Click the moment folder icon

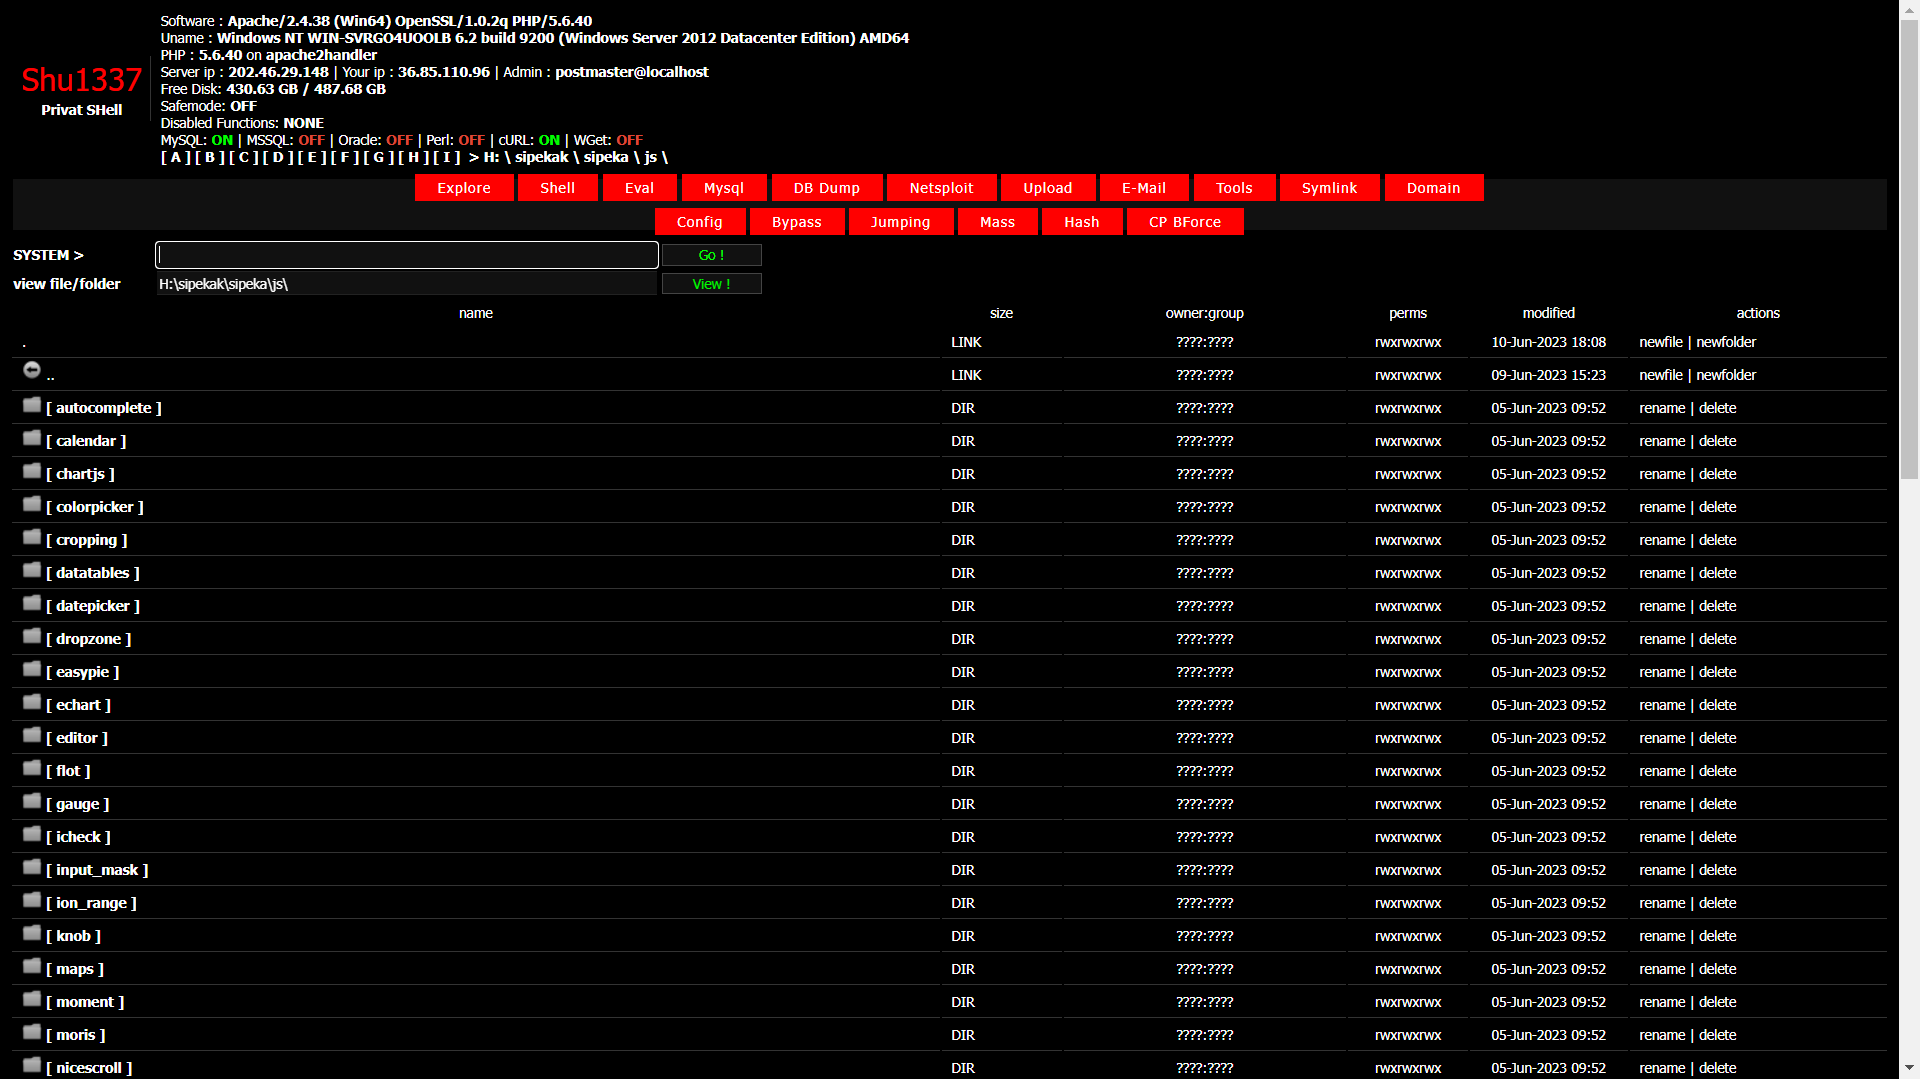[x=32, y=999]
